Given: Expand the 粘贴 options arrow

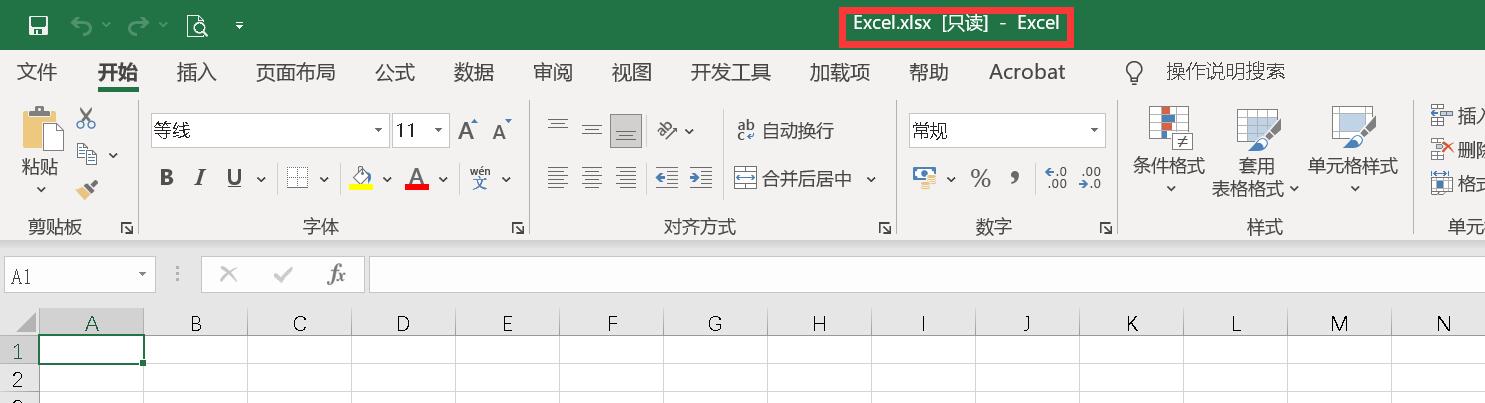Looking at the screenshot, I should coord(41,189).
